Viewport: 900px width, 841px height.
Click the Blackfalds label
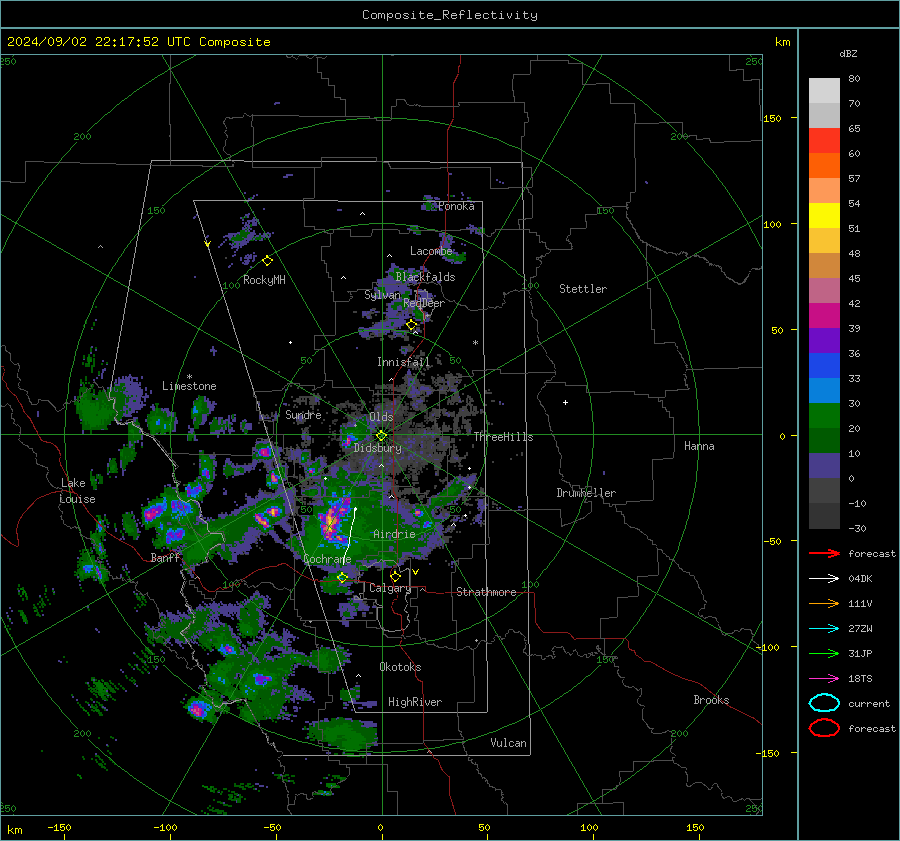click(x=425, y=277)
